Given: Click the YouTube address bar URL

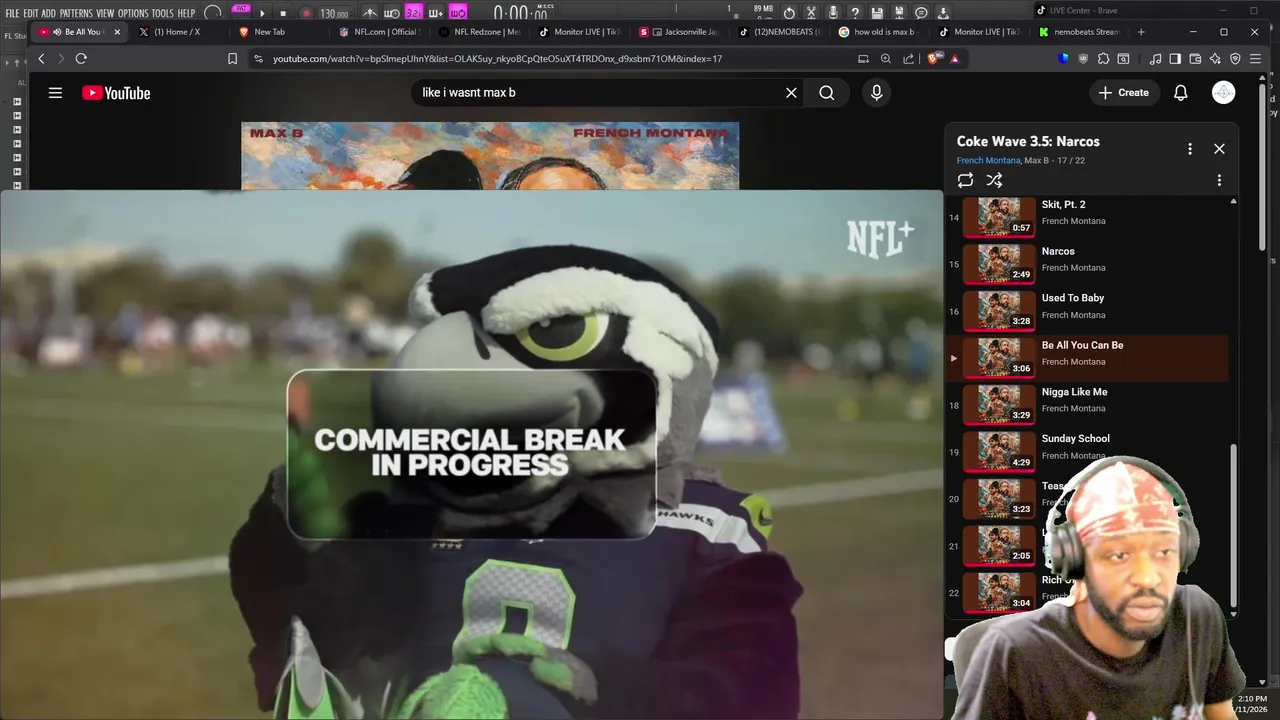Looking at the screenshot, I should 497,59.
